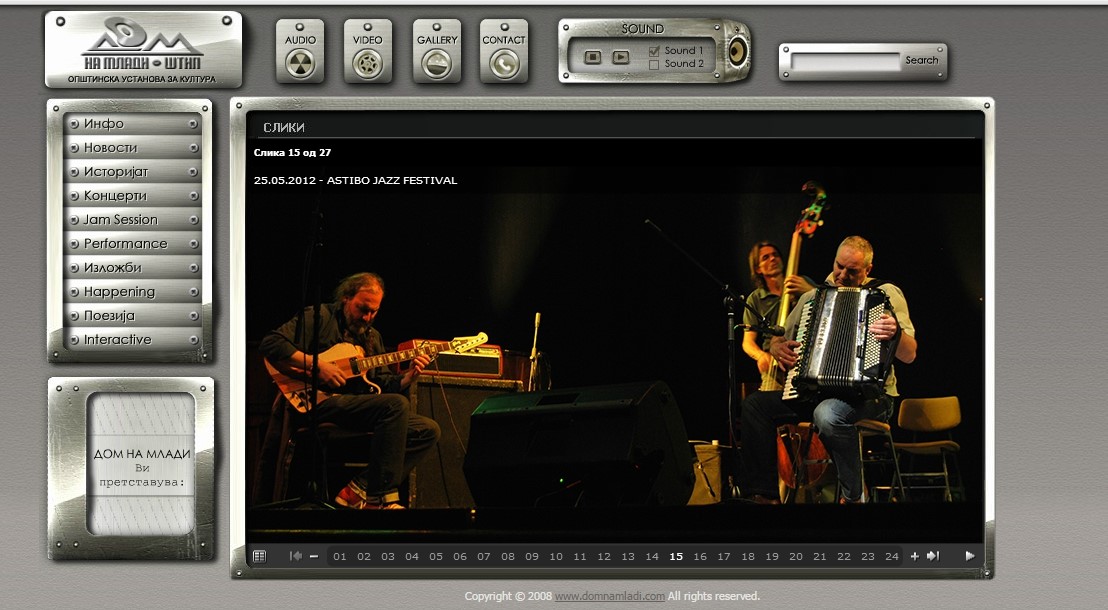This screenshot has height=610, width=1108.
Task: Click the speaker volume knob
Action: tap(737, 51)
